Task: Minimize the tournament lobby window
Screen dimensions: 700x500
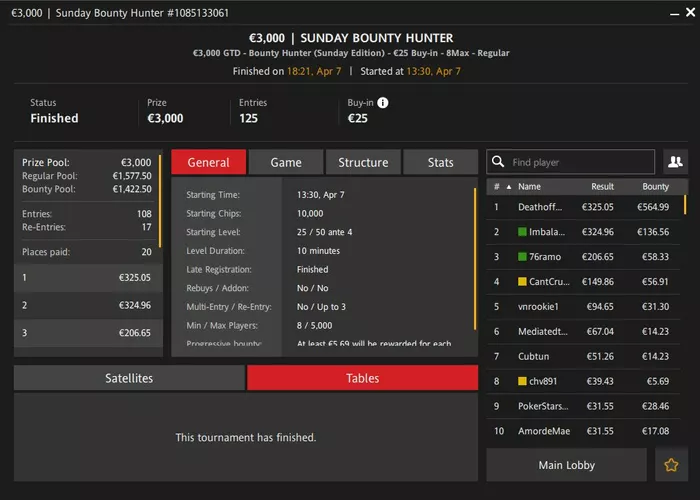Action: pyautogui.click(x=674, y=14)
